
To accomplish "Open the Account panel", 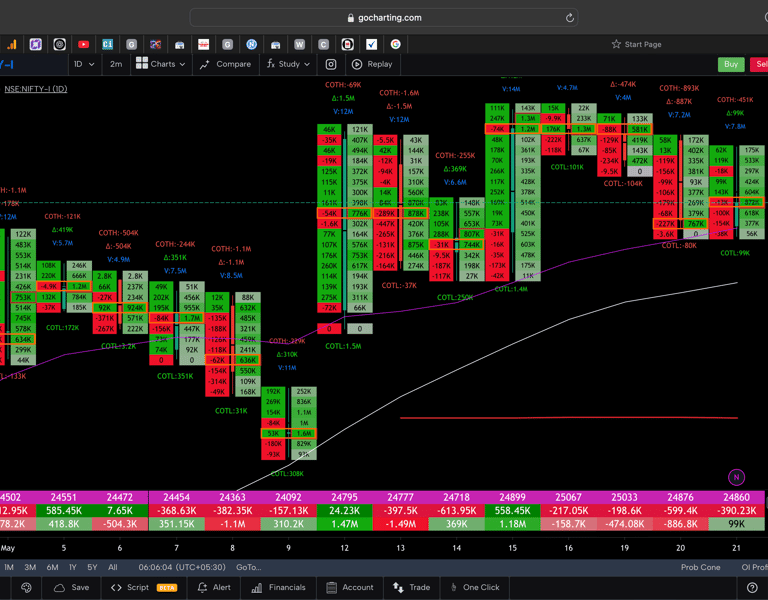I will coord(350,587).
